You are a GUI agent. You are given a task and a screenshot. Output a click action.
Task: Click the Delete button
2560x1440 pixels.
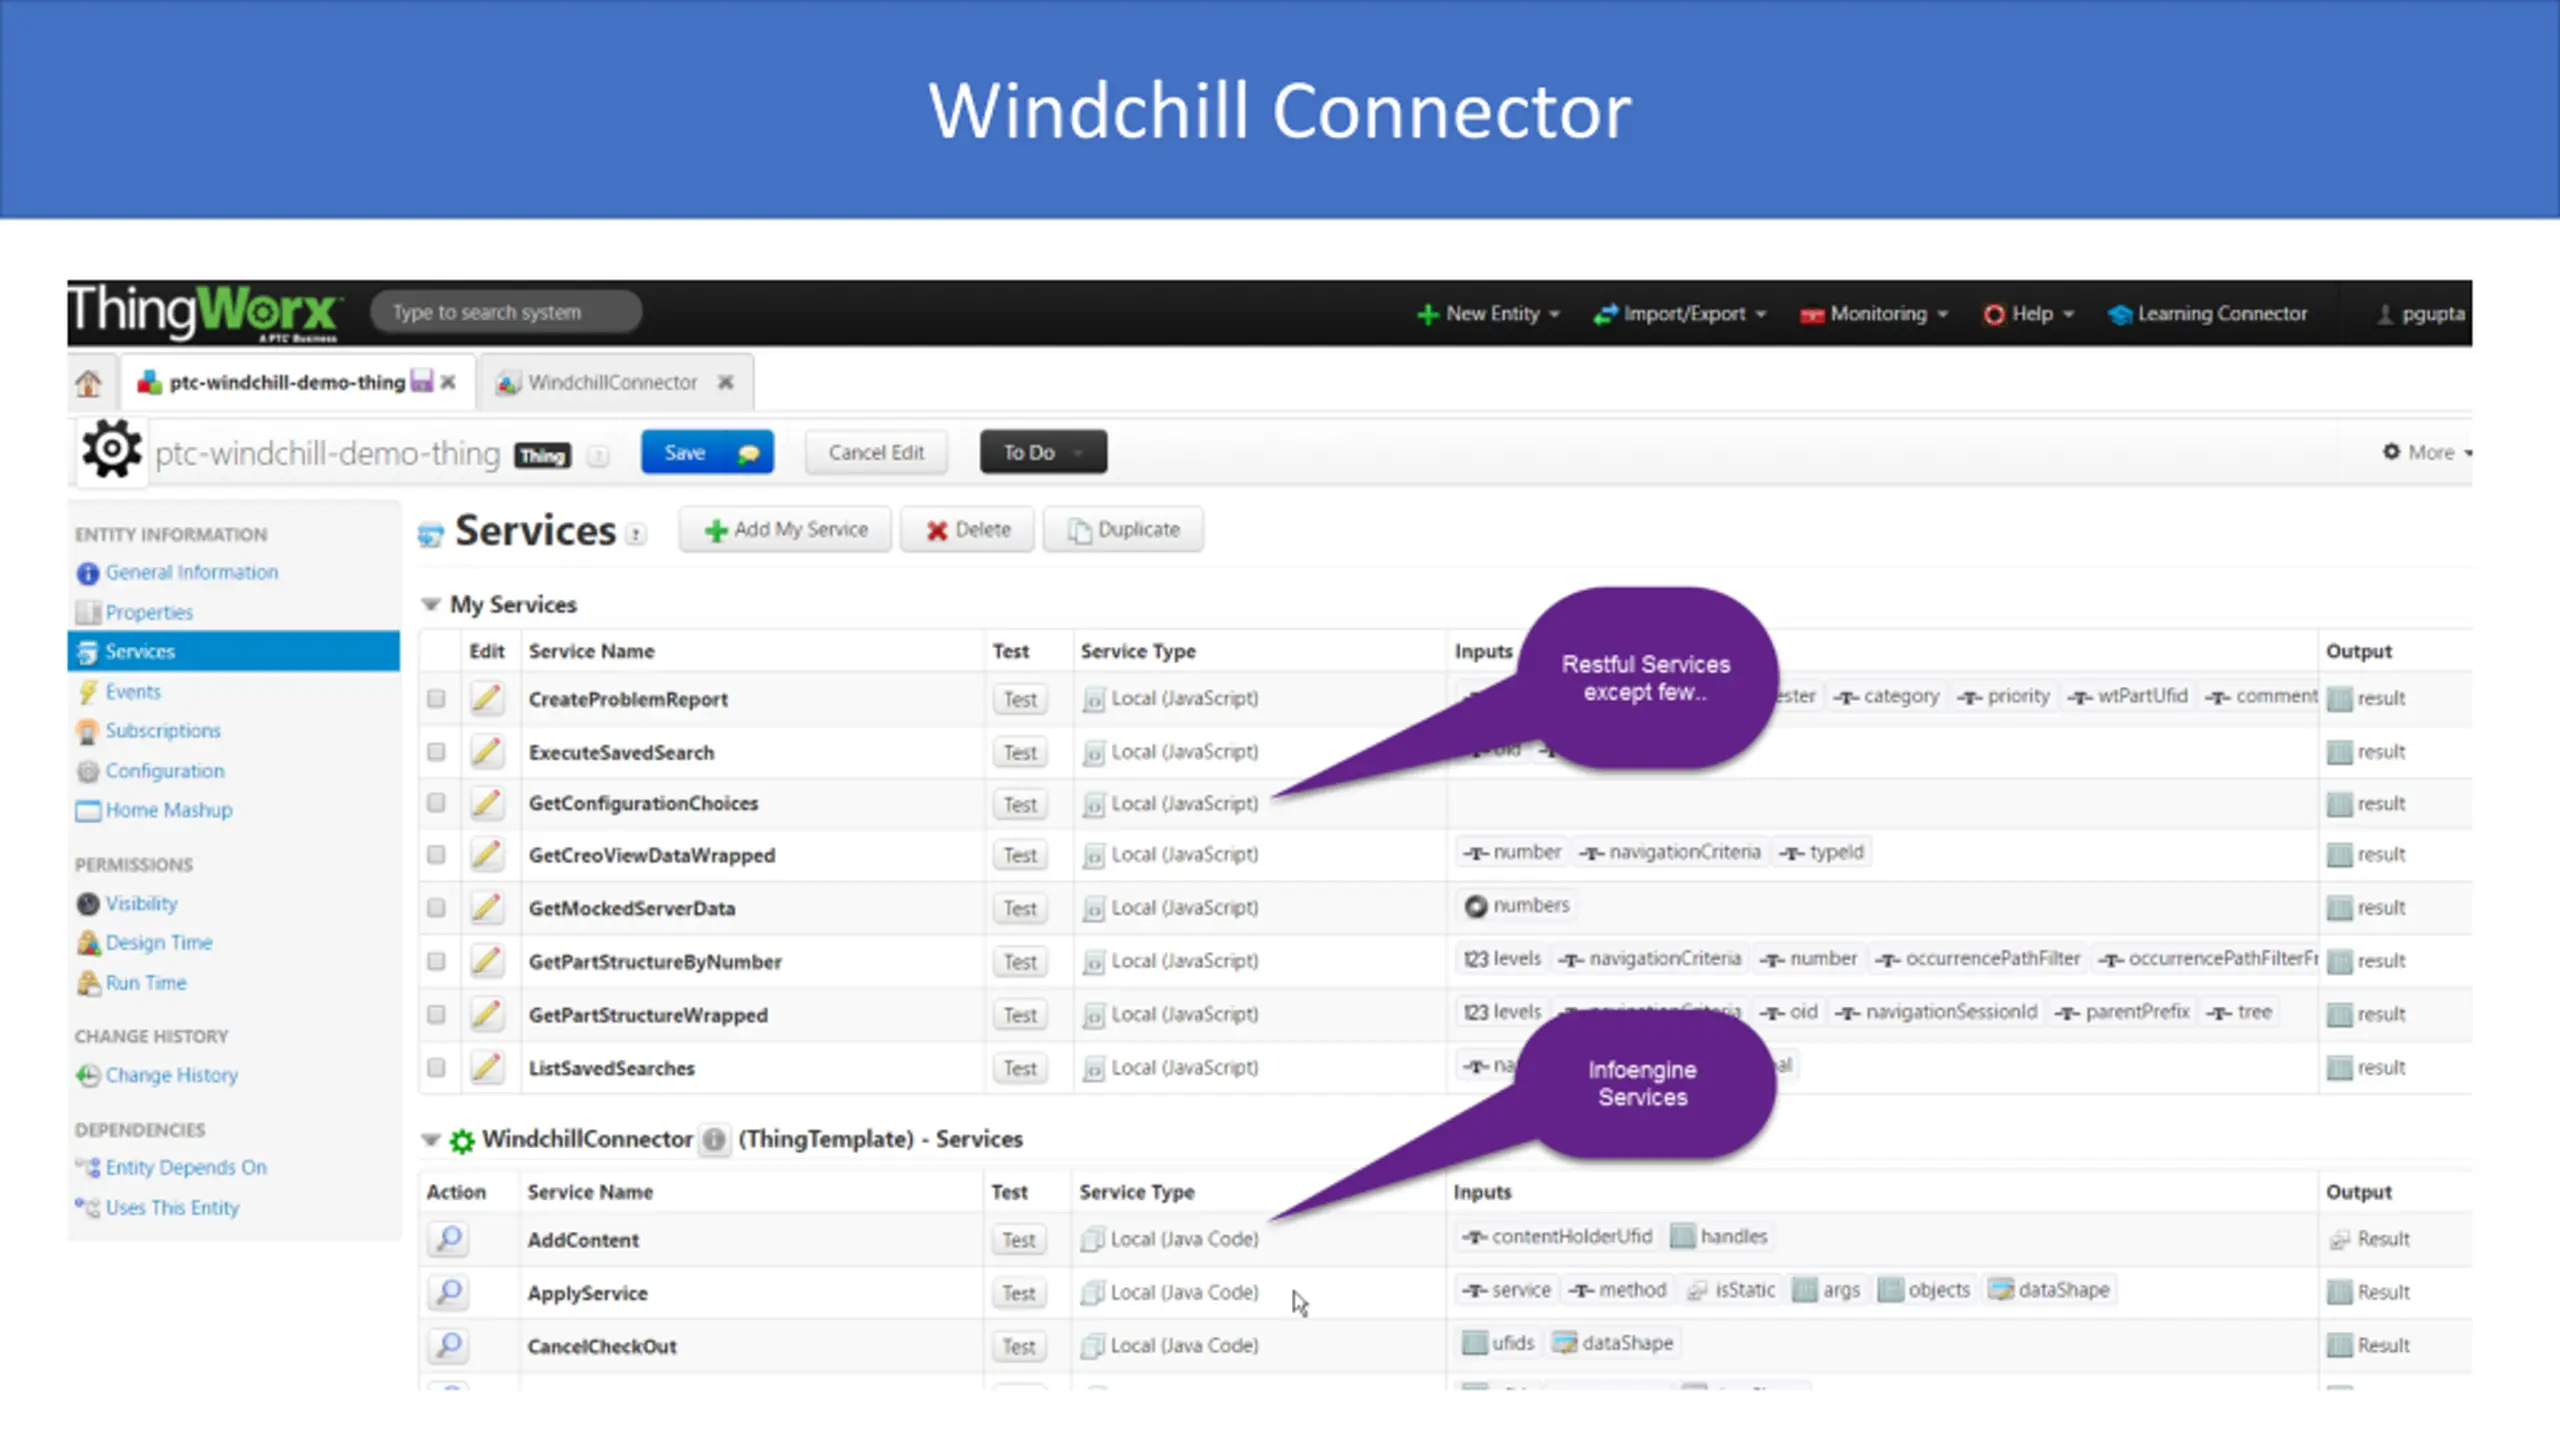click(x=967, y=529)
